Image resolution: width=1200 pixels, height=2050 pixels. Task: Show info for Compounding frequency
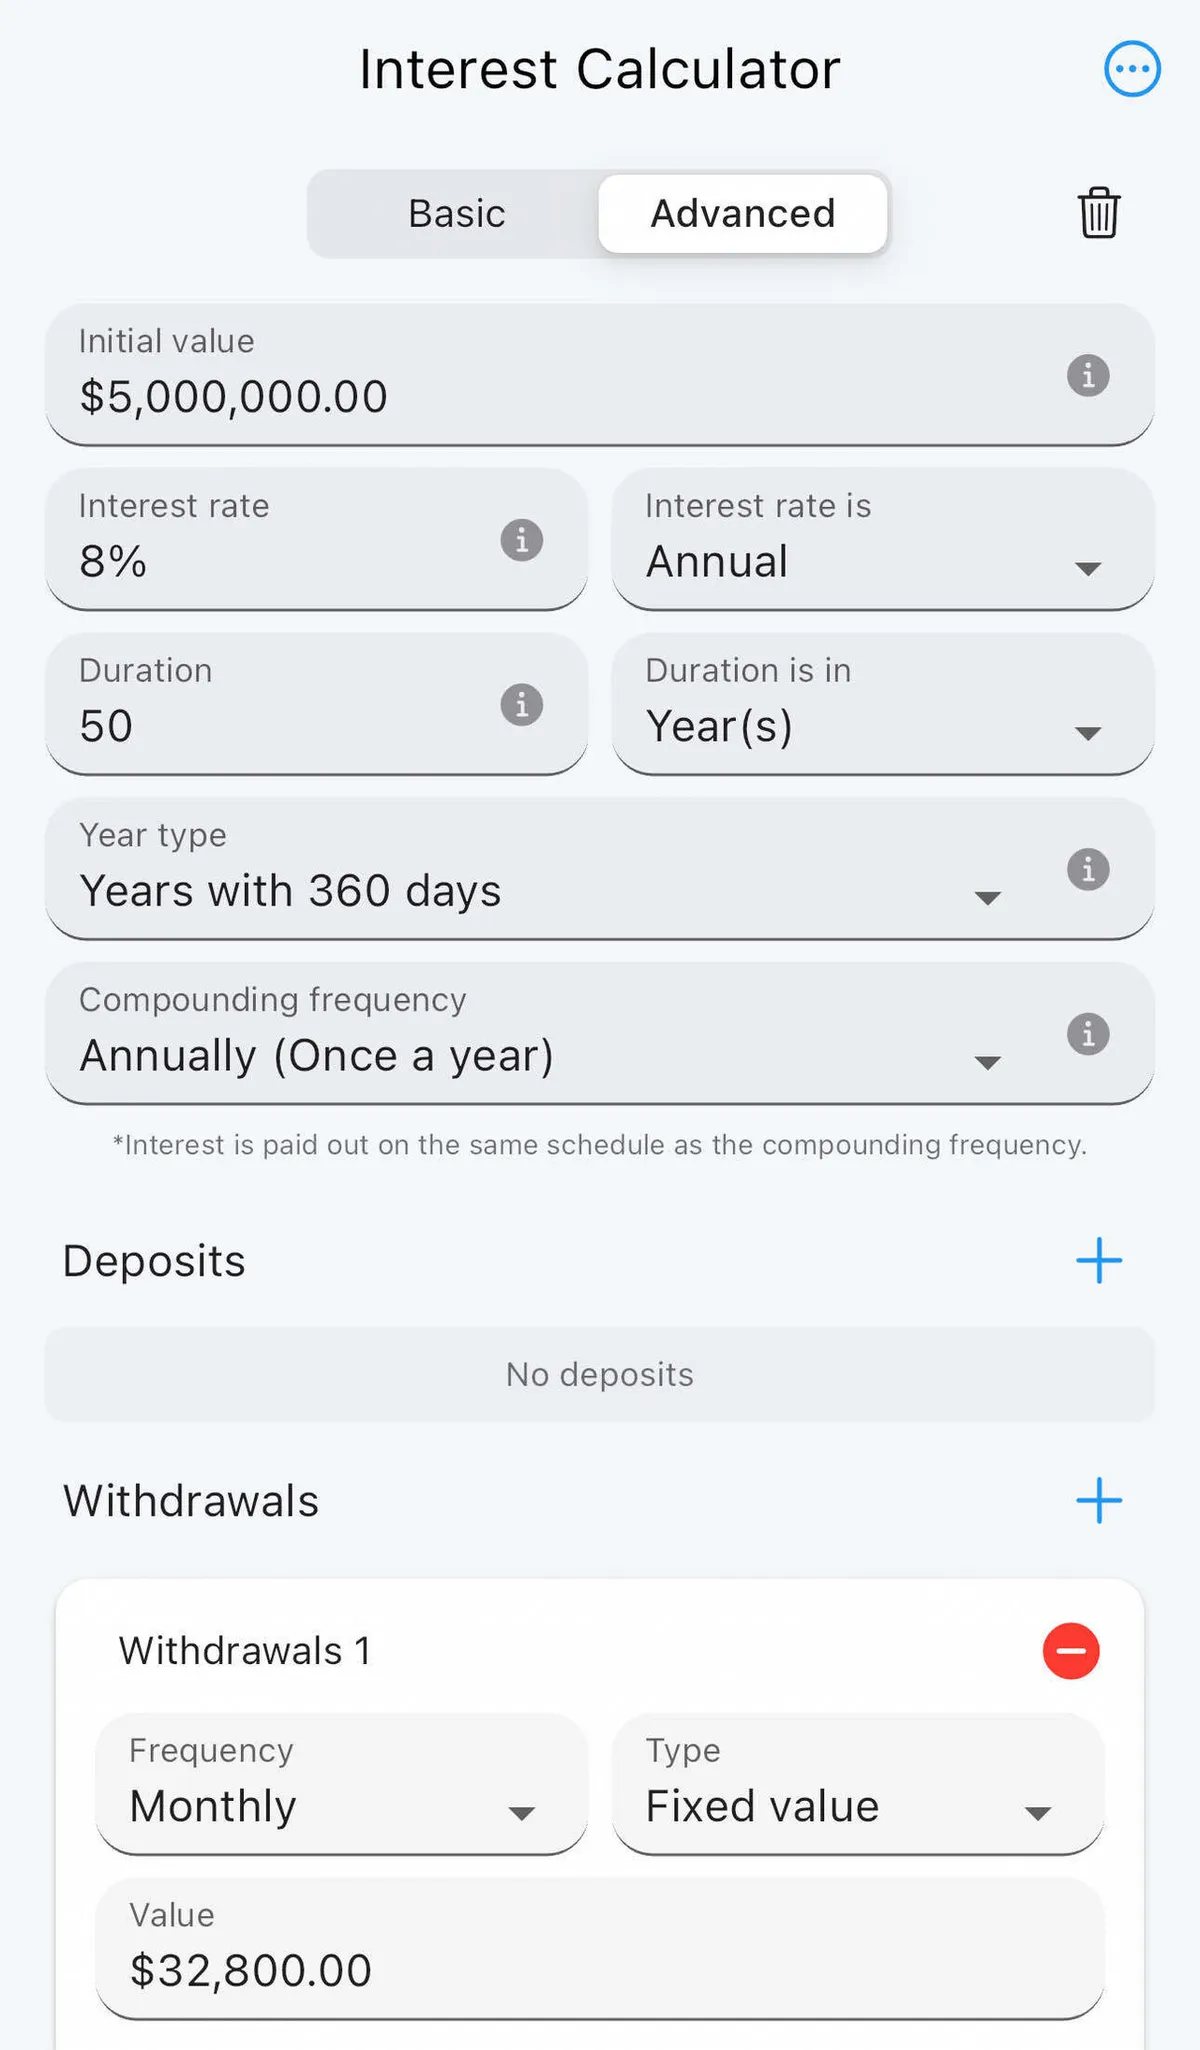click(x=1088, y=1034)
